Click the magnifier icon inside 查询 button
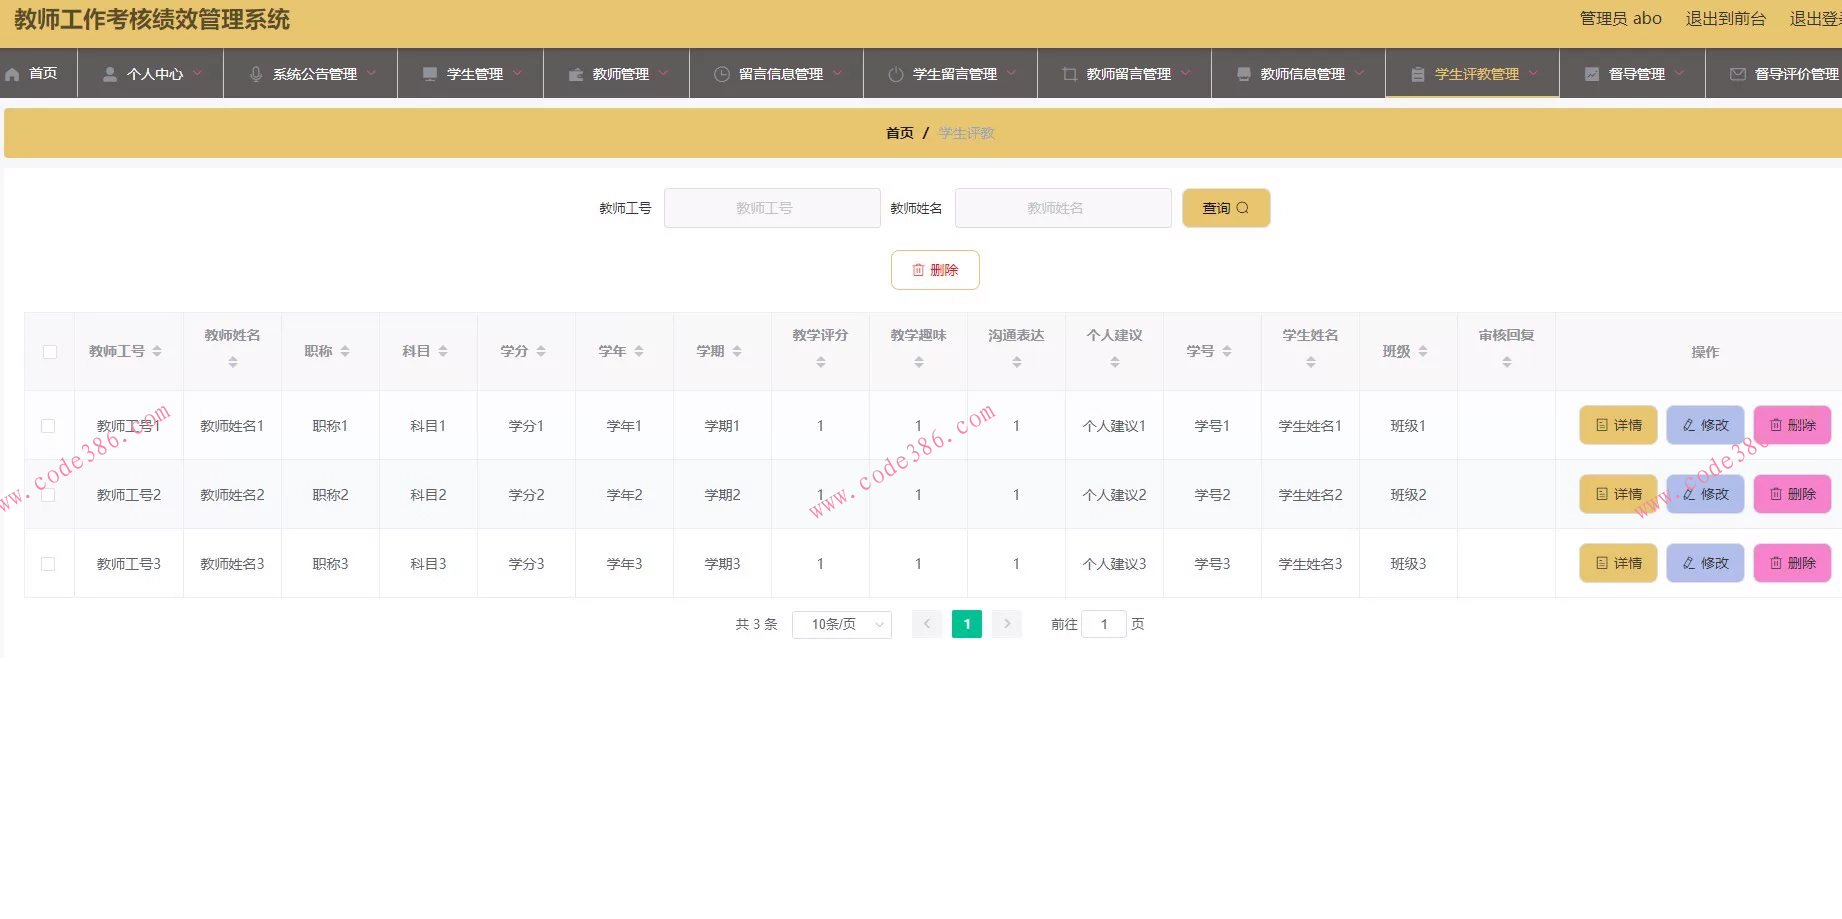The width and height of the screenshot is (1842, 919). pos(1242,207)
